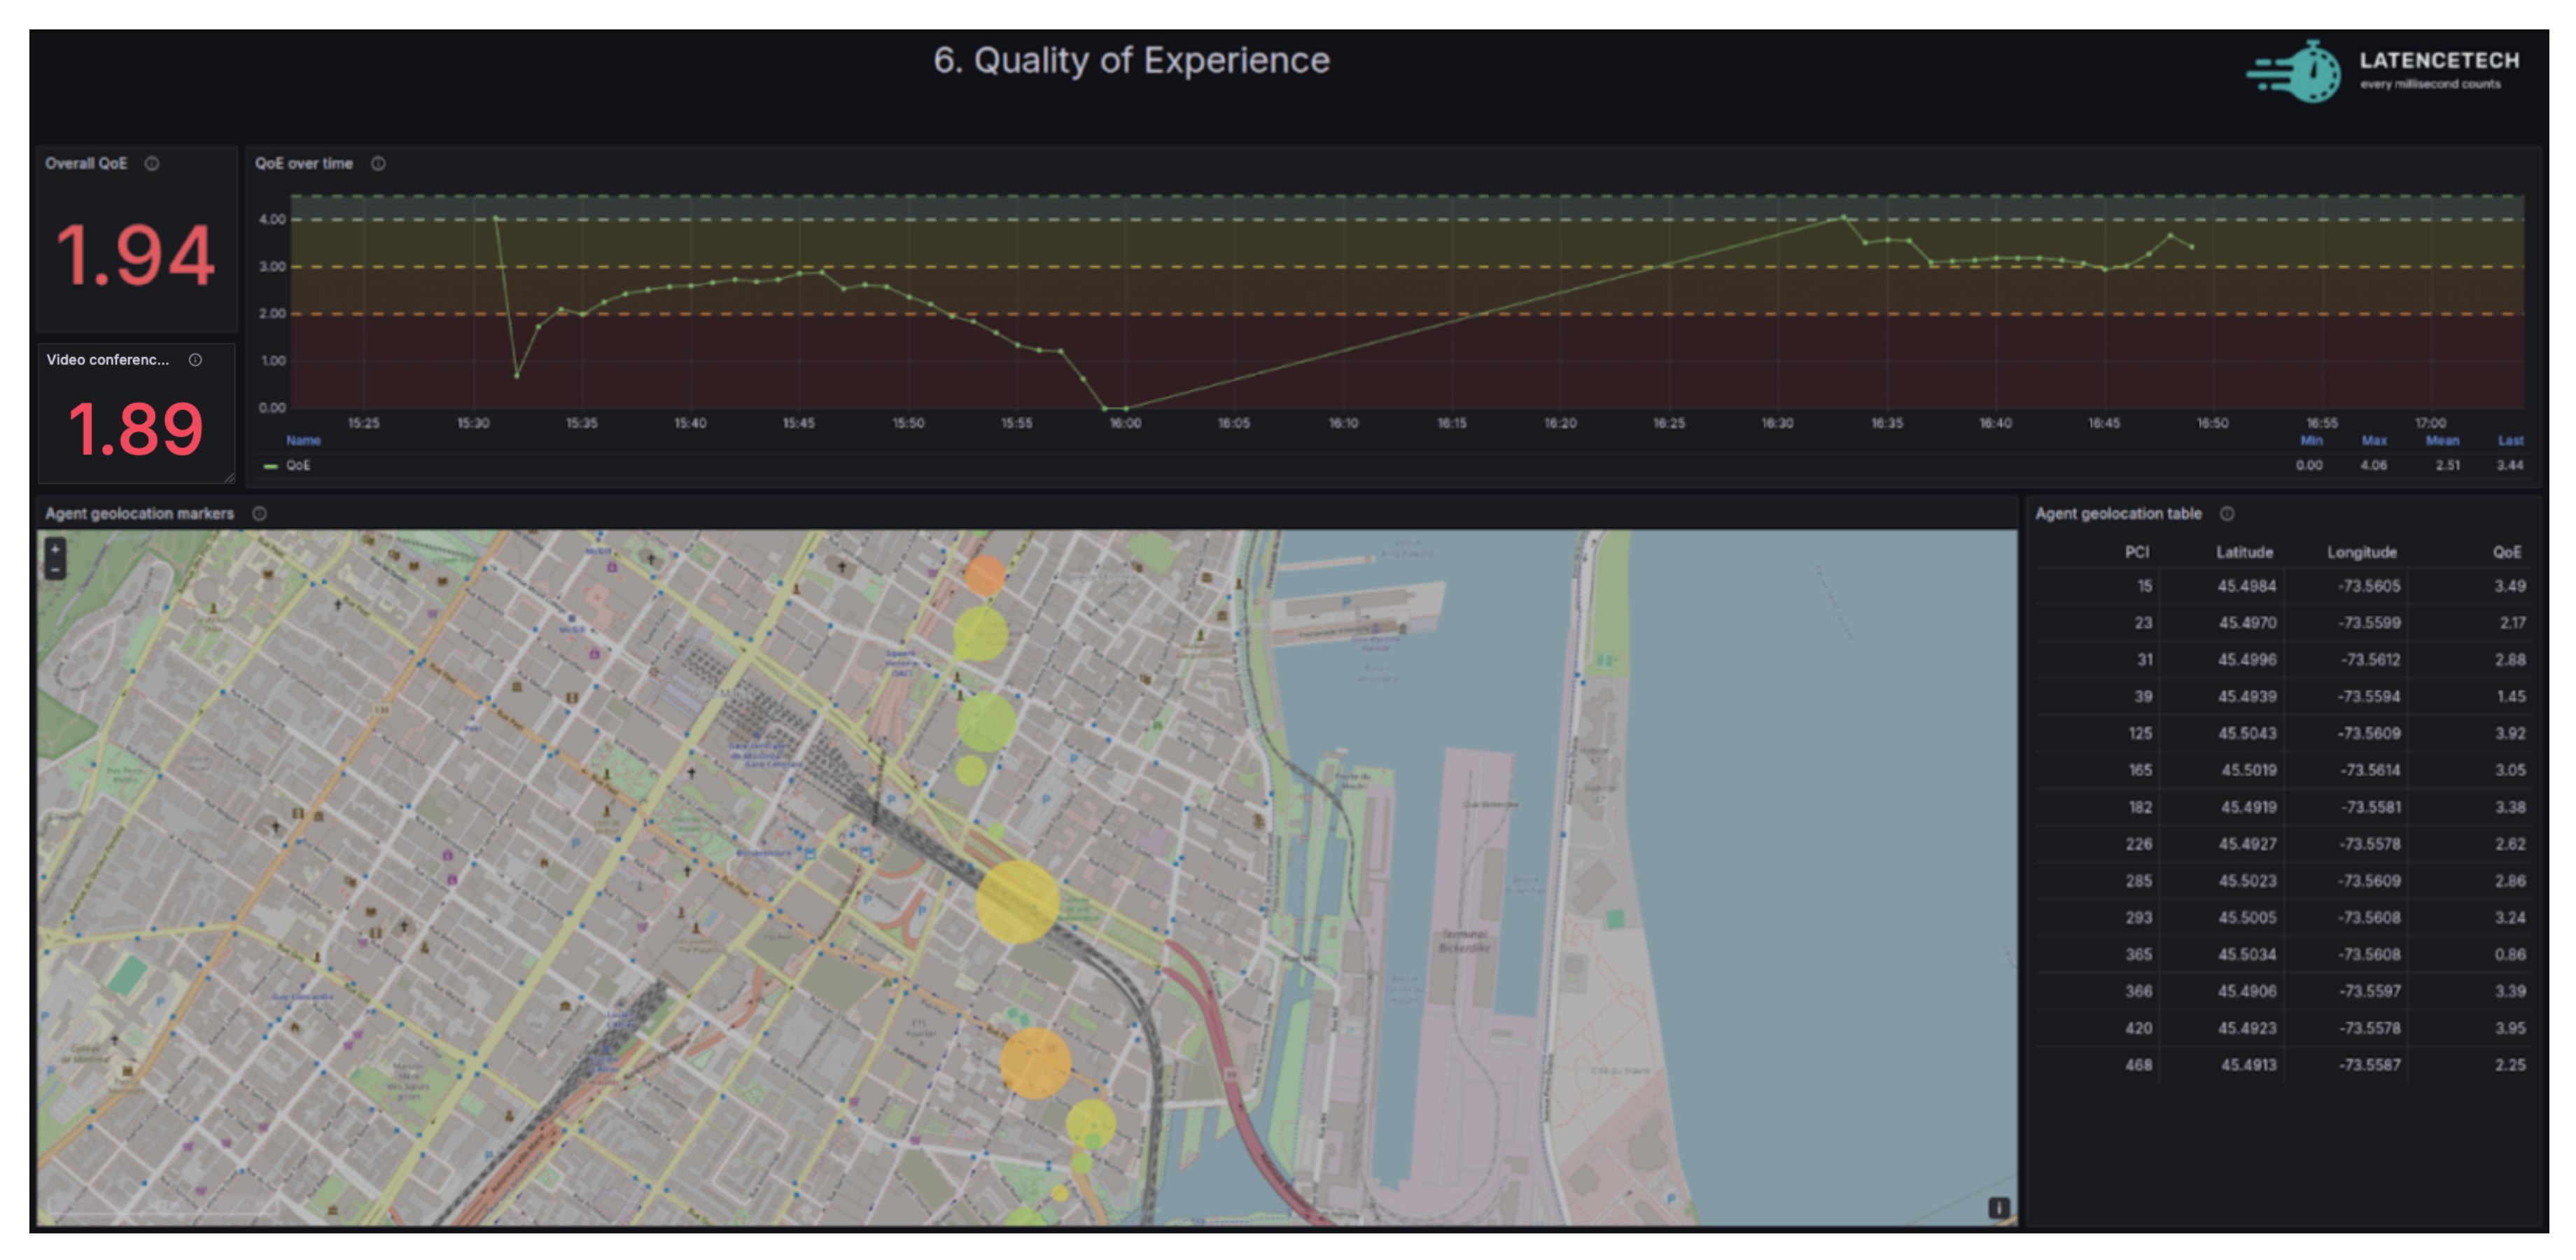This screenshot has height=1260, width=2576.
Task: Sort the table by PCI column
Action: point(2136,552)
